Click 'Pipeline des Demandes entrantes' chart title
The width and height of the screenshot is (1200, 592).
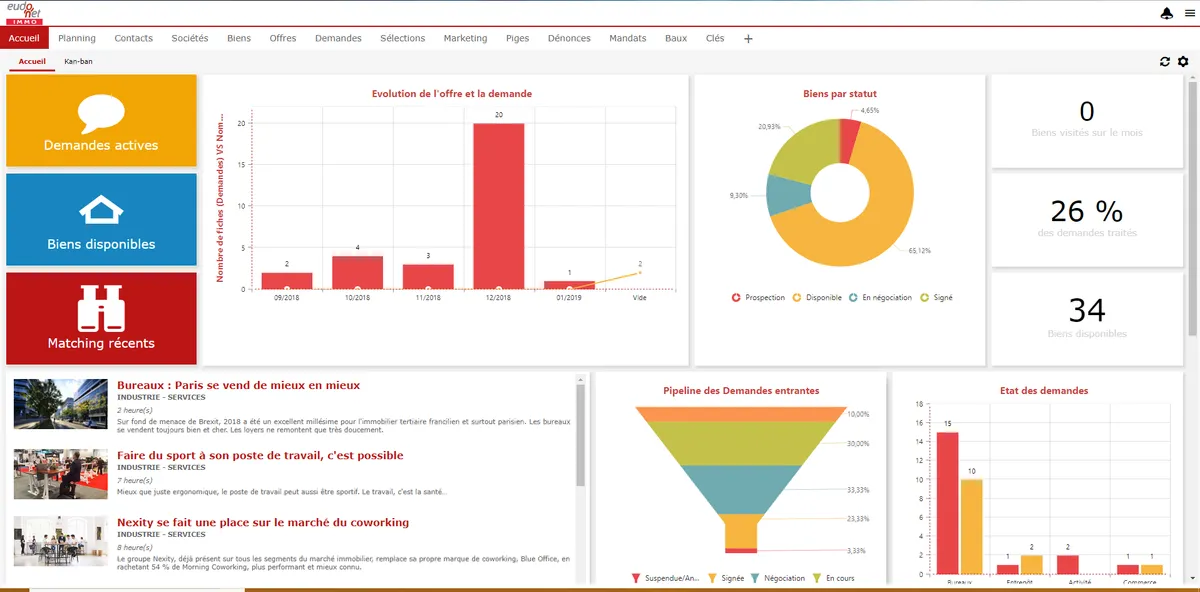click(x=741, y=391)
